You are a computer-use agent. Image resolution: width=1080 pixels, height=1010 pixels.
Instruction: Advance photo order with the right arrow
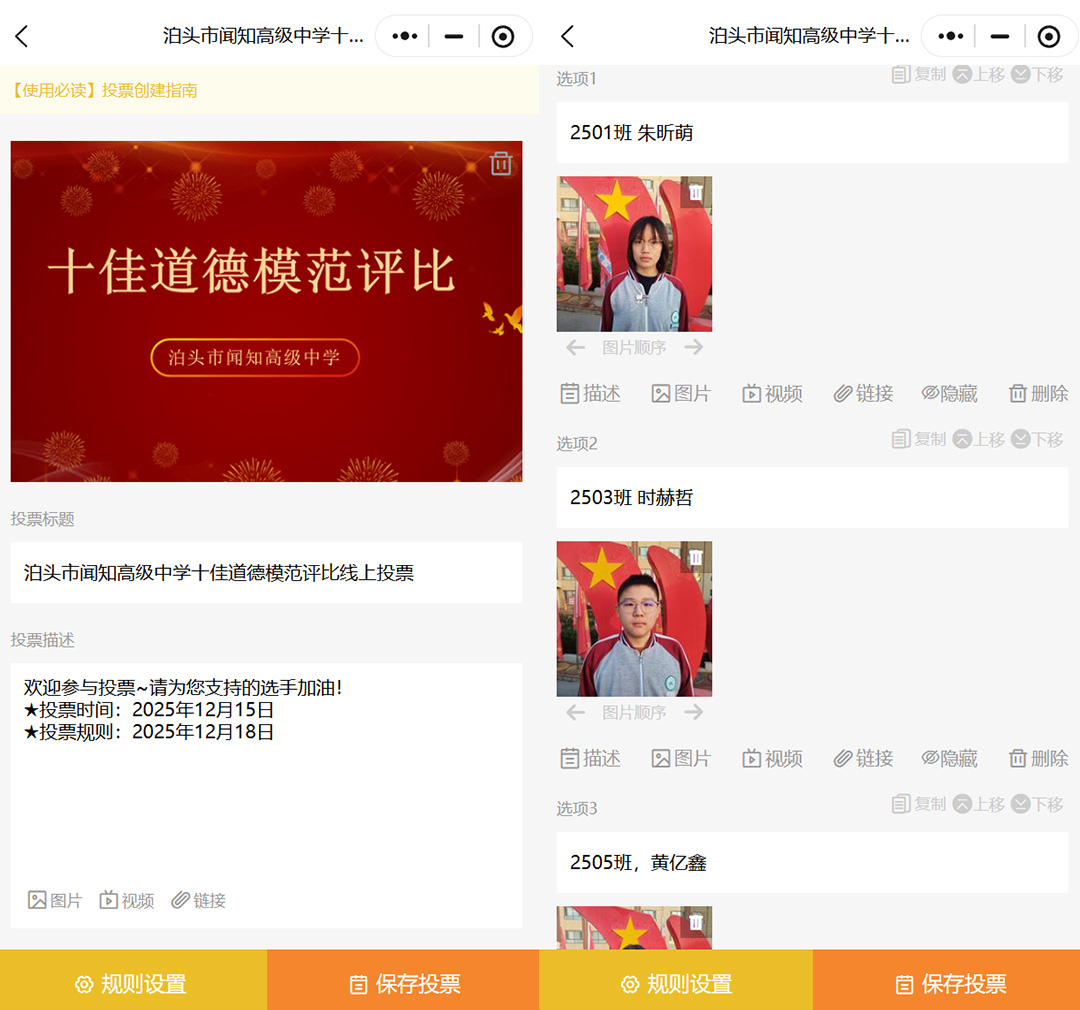(x=695, y=347)
